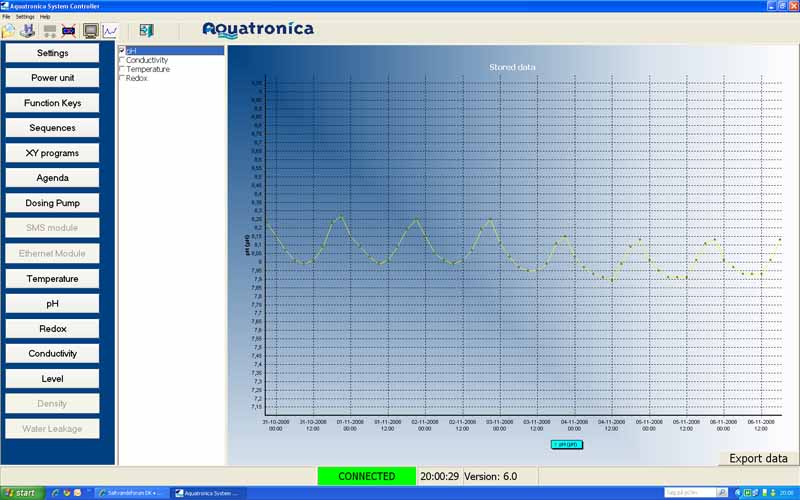Enable the Temperature data series checkbox
This screenshot has height=500, width=800.
(x=122, y=69)
